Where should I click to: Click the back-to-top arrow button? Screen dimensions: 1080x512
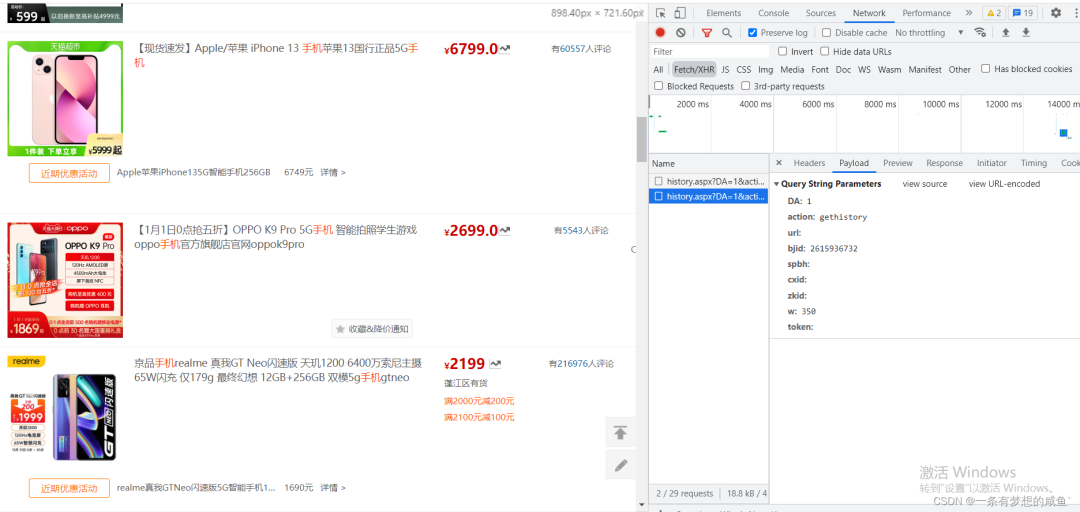point(621,433)
